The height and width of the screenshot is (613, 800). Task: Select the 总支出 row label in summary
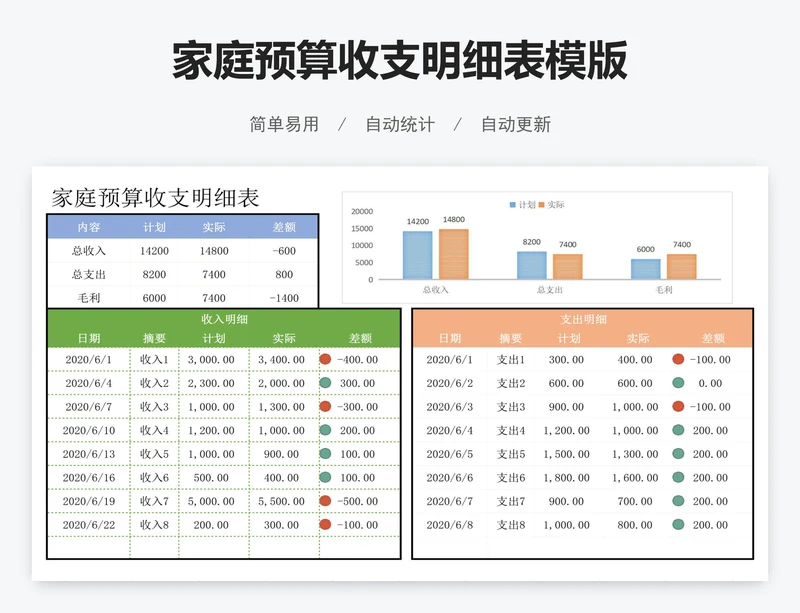pyautogui.click(x=89, y=274)
